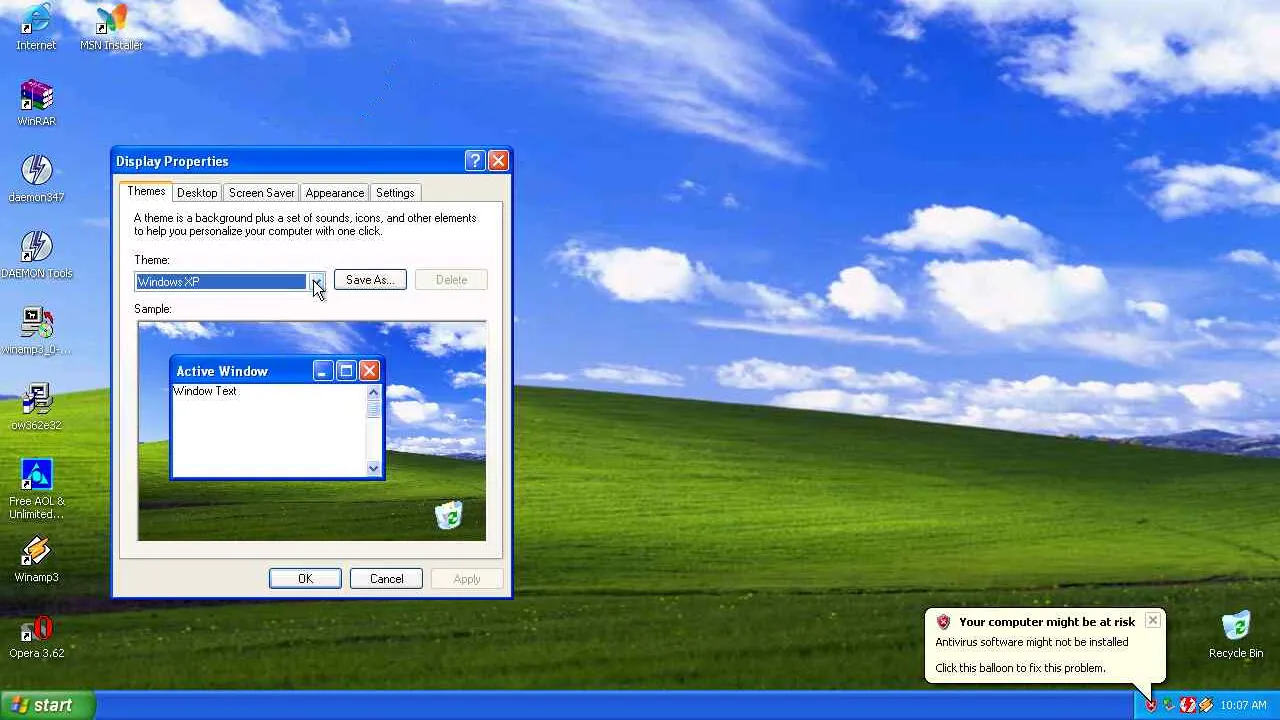Image resolution: width=1280 pixels, height=720 pixels.
Task: Open the Start menu
Action: click(48, 705)
